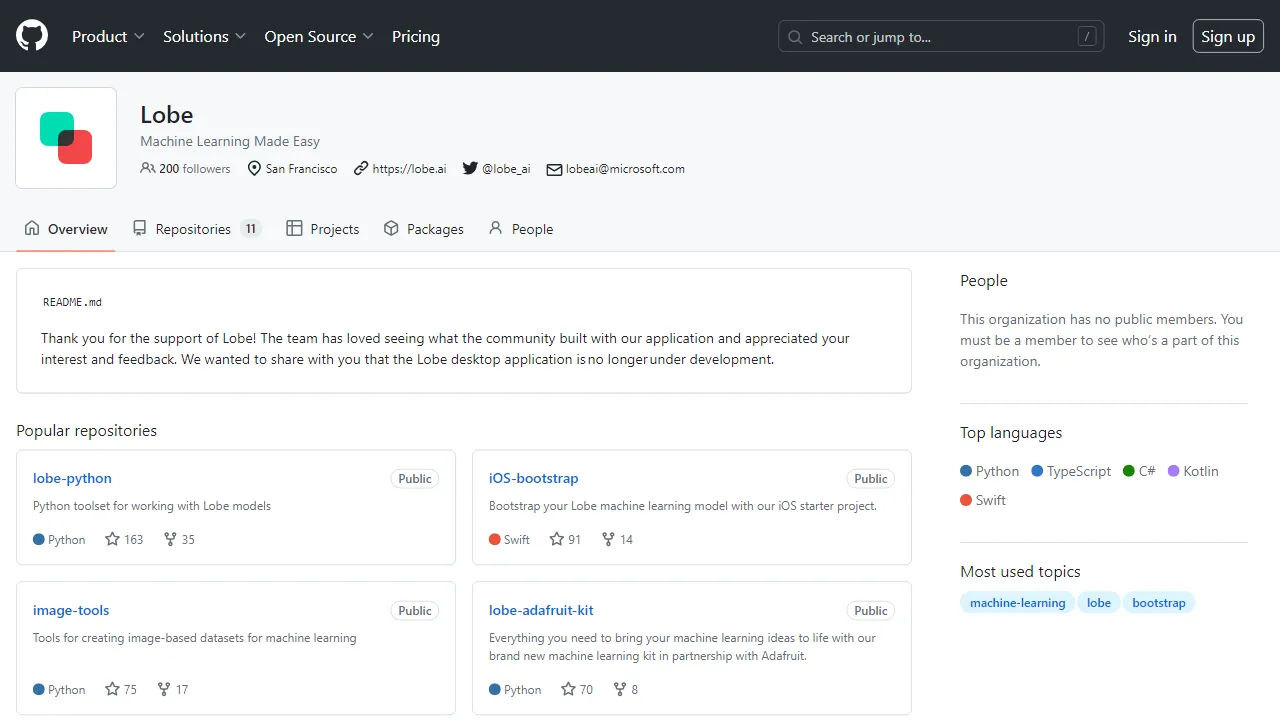This screenshot has width=1280, height=720.
Task: Click the star icon on image-tools
Action: tap(113, 689)
